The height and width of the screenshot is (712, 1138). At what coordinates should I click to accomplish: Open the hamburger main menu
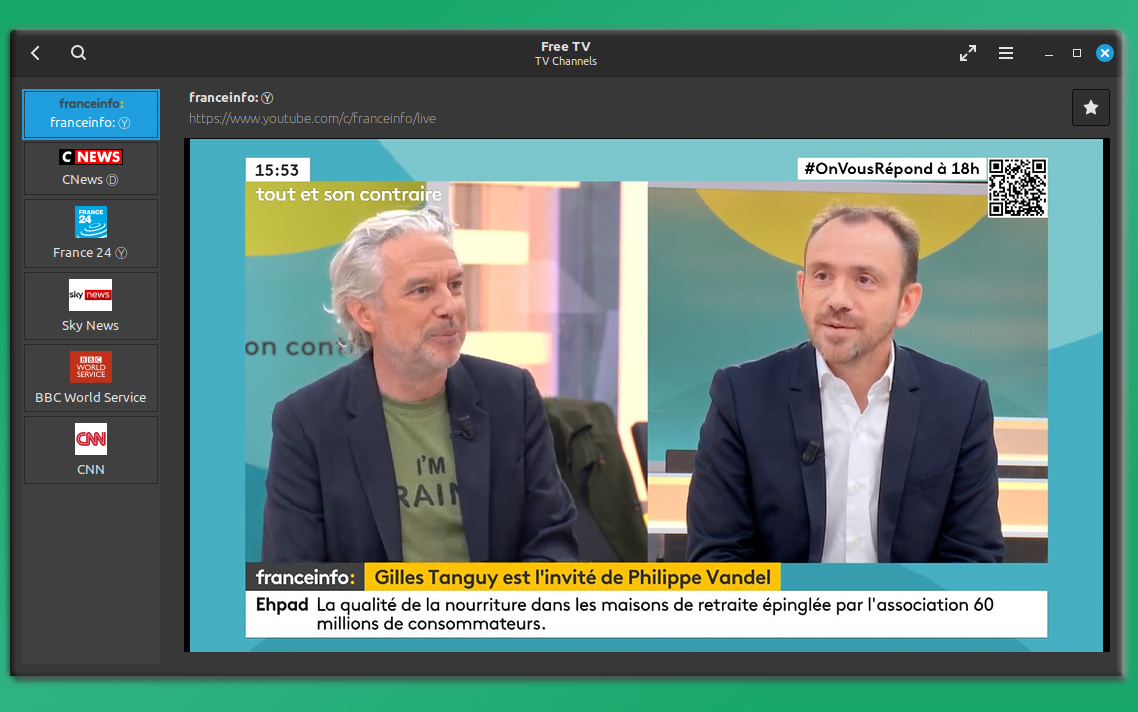tap(1006, 53)
